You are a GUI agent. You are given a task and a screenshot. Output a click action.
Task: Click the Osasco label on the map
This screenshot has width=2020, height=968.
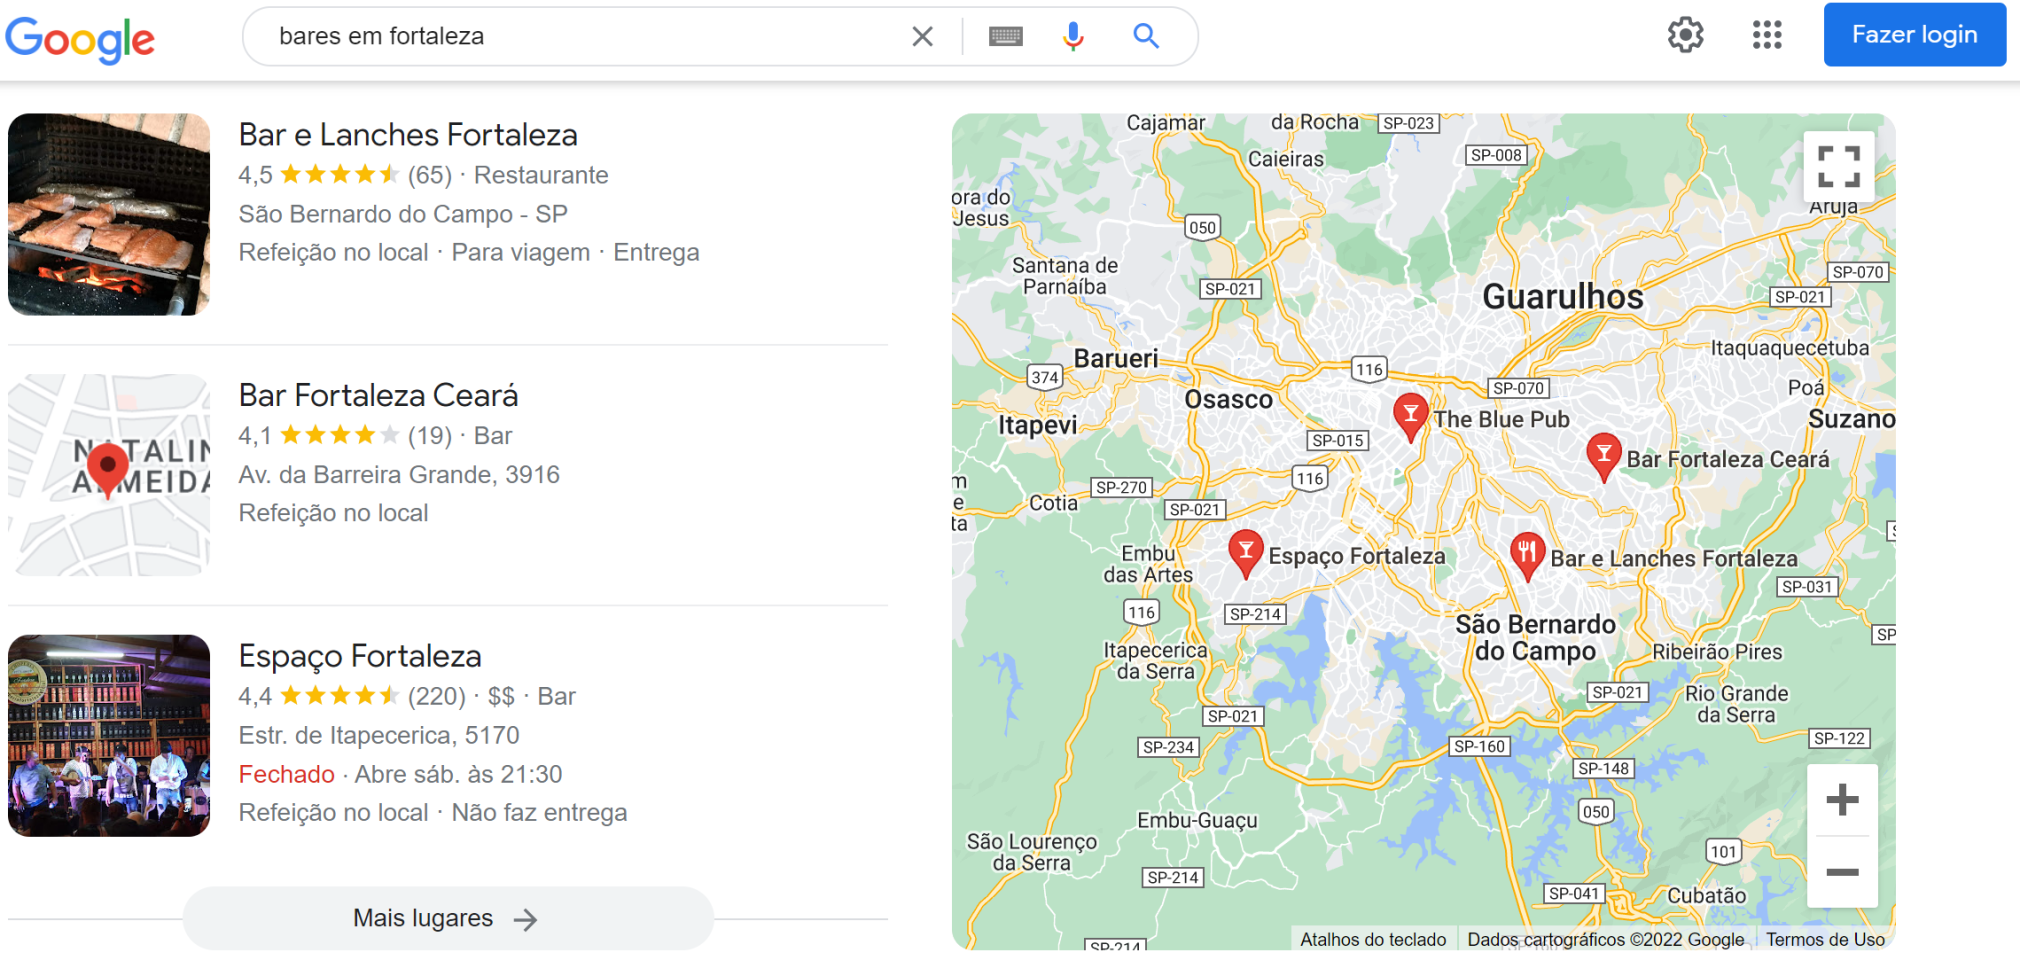point(1229,400)
